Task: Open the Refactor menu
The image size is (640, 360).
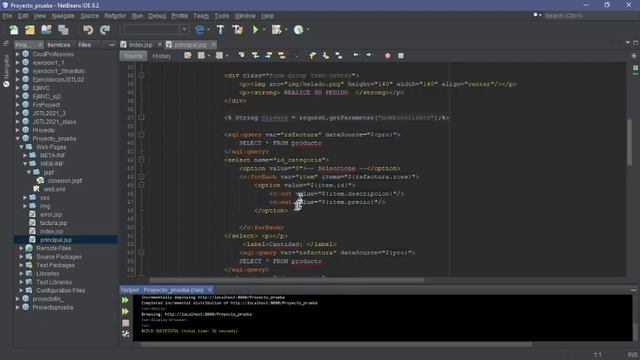Action: tap(115, 16)
